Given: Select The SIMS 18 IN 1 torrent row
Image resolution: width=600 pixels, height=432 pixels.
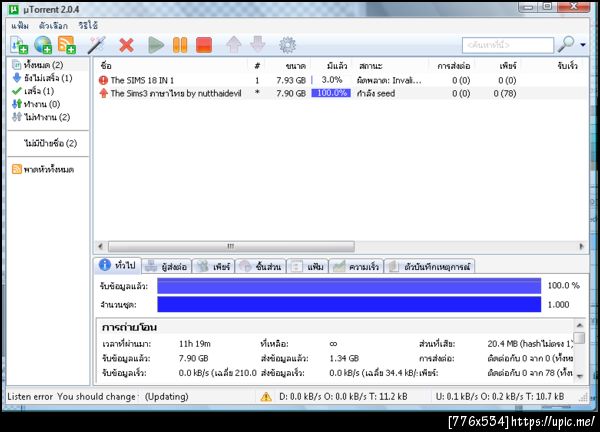Looking at the screenshot, I should click(341, 80).
